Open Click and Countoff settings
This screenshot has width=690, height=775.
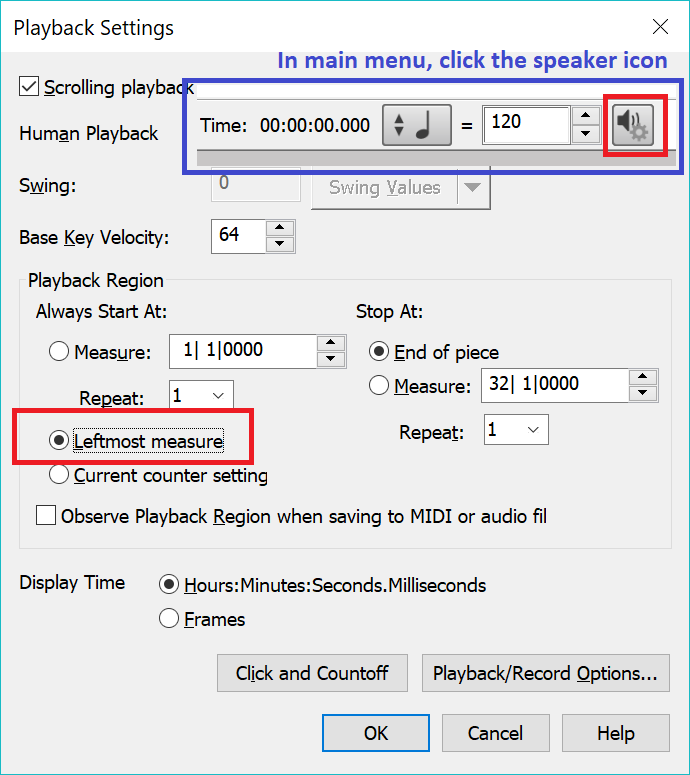click(312, 673)
